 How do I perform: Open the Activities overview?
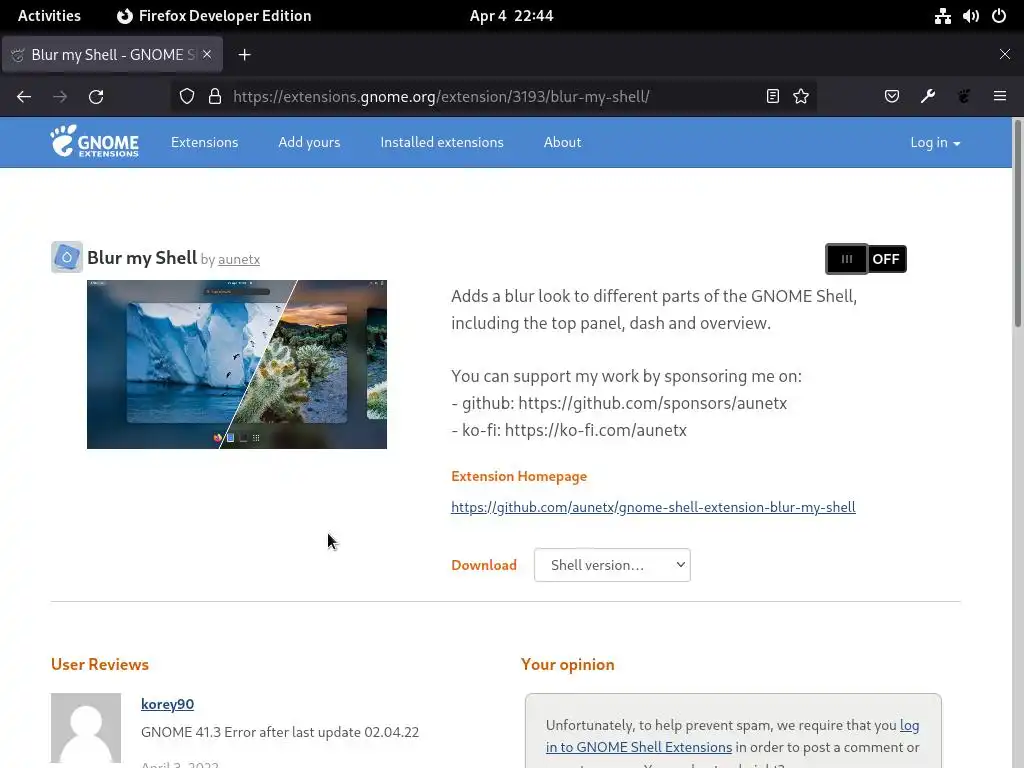point(49,16)
